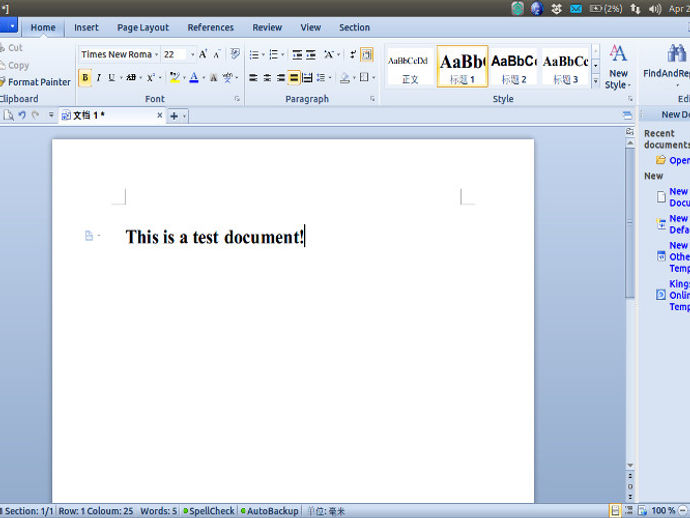Image resolution: width=690 pixels, height=518 pixels.
Task: Click the FindAndReplace binoculars icon
Action: click(x=676, y=54)
